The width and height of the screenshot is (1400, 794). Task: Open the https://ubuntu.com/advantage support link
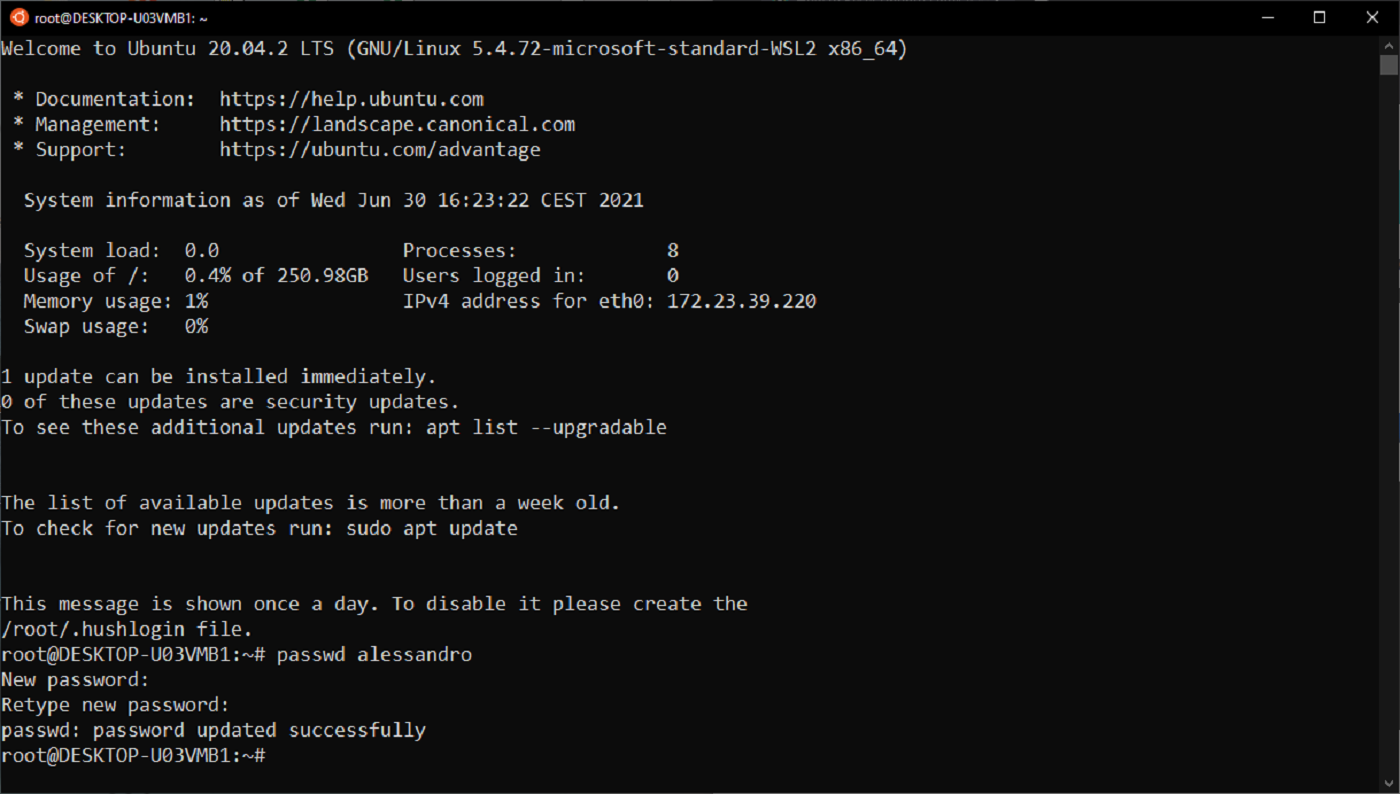pyautogui.click(x=380, y=149)
